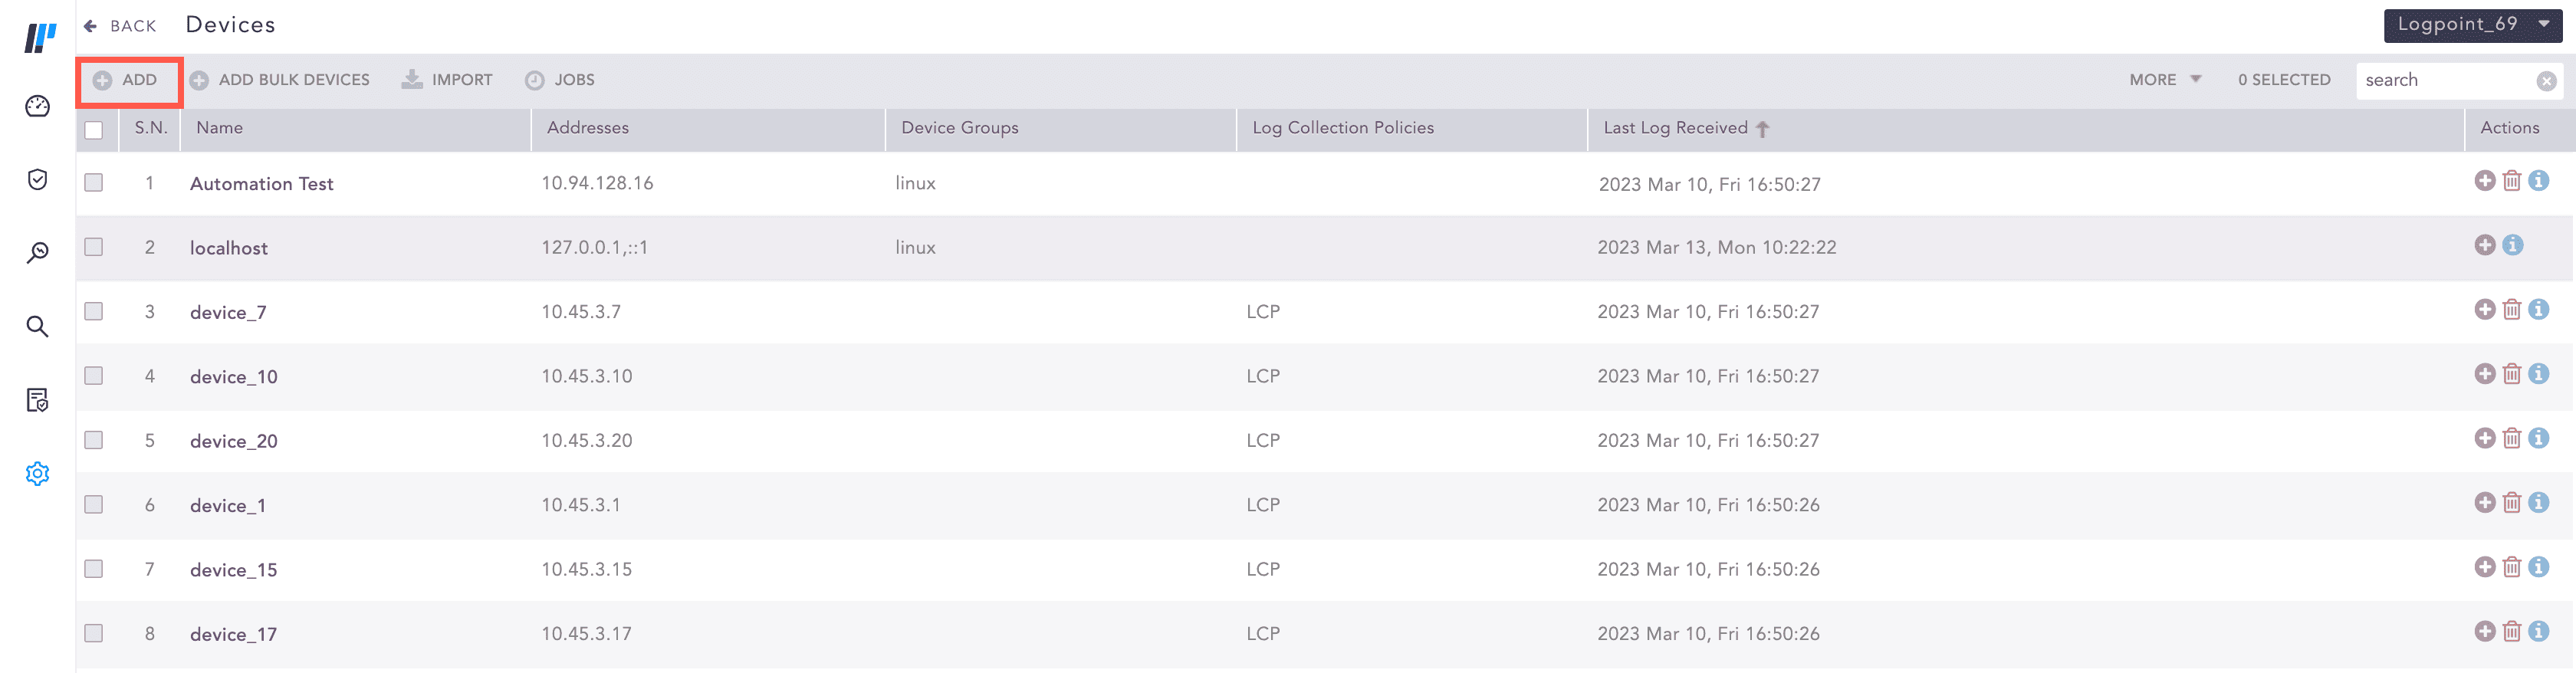Tick the checkbox next to Automation Test

click(x=93, y=183)
